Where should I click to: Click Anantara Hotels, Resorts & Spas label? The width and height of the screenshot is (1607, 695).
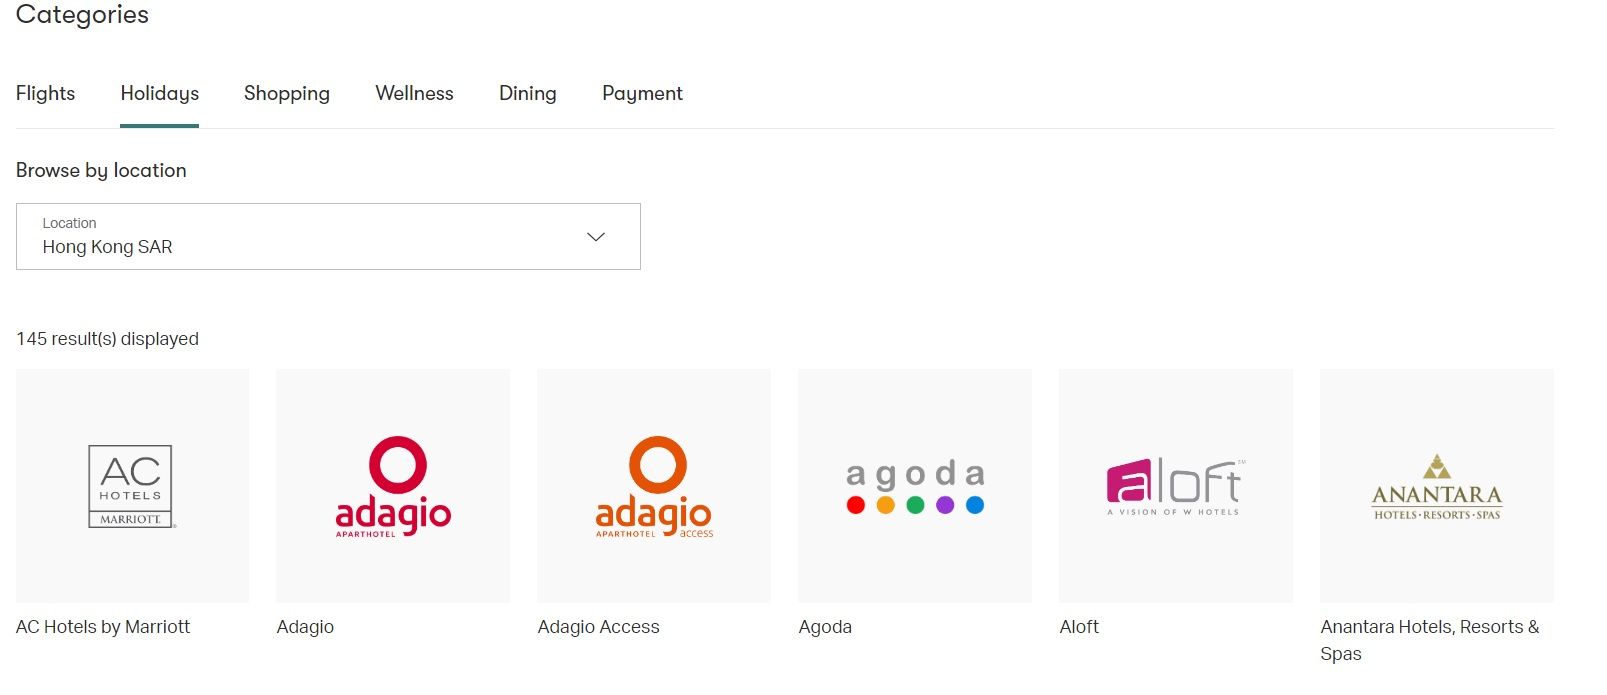1429,627
